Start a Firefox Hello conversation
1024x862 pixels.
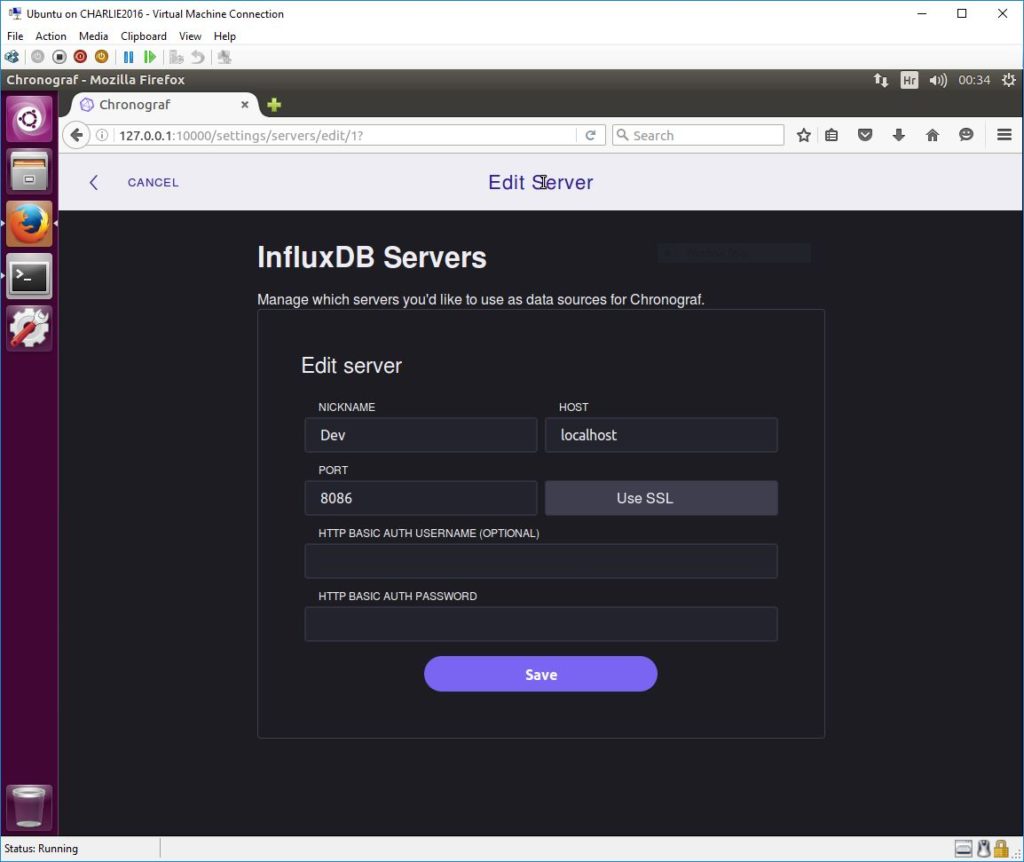[966, 134]
